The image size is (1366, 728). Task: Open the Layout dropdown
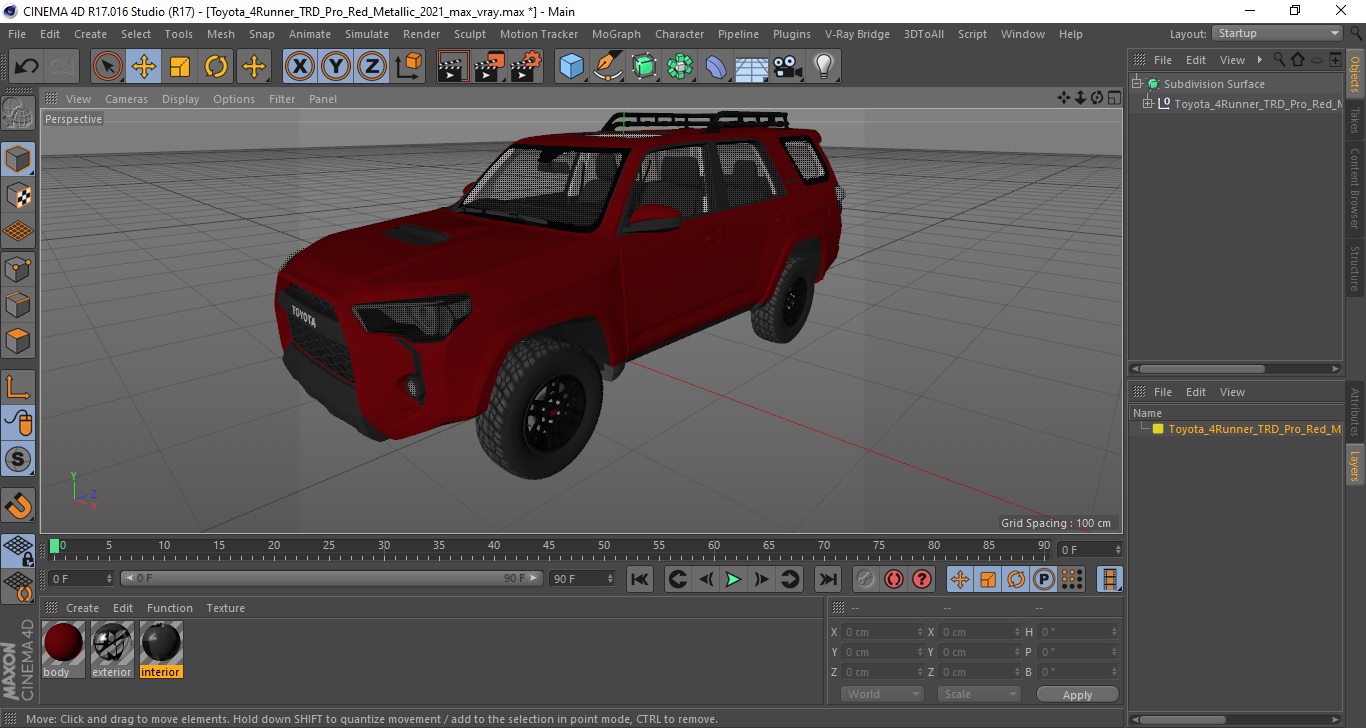click(x=1277, y=33)
